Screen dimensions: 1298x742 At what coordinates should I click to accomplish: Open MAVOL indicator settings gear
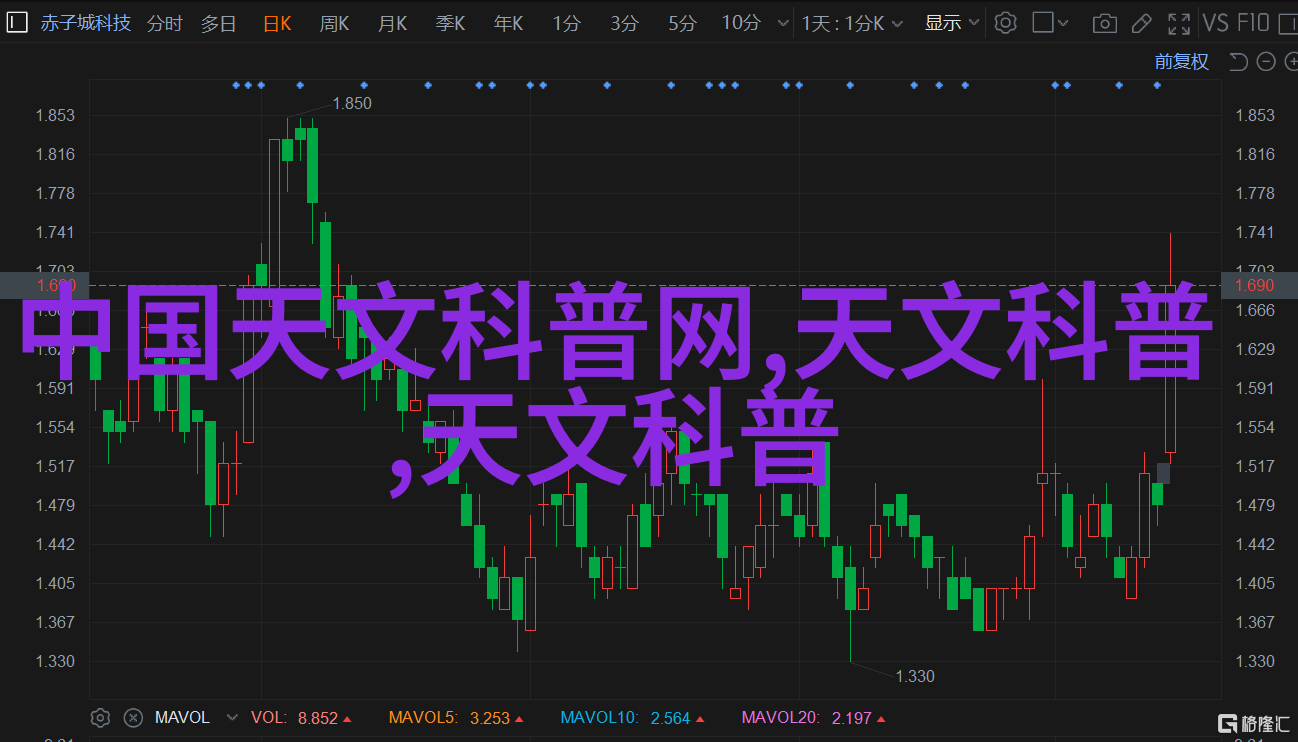(x=100, y=717)
